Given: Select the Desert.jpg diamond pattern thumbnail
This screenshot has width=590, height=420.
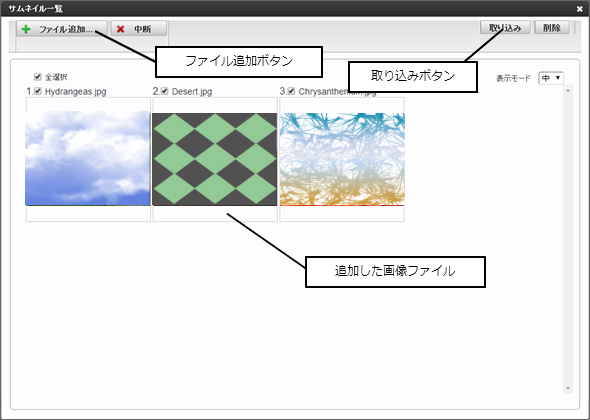Looking at the screenshot, I should [x=215, y=159].
